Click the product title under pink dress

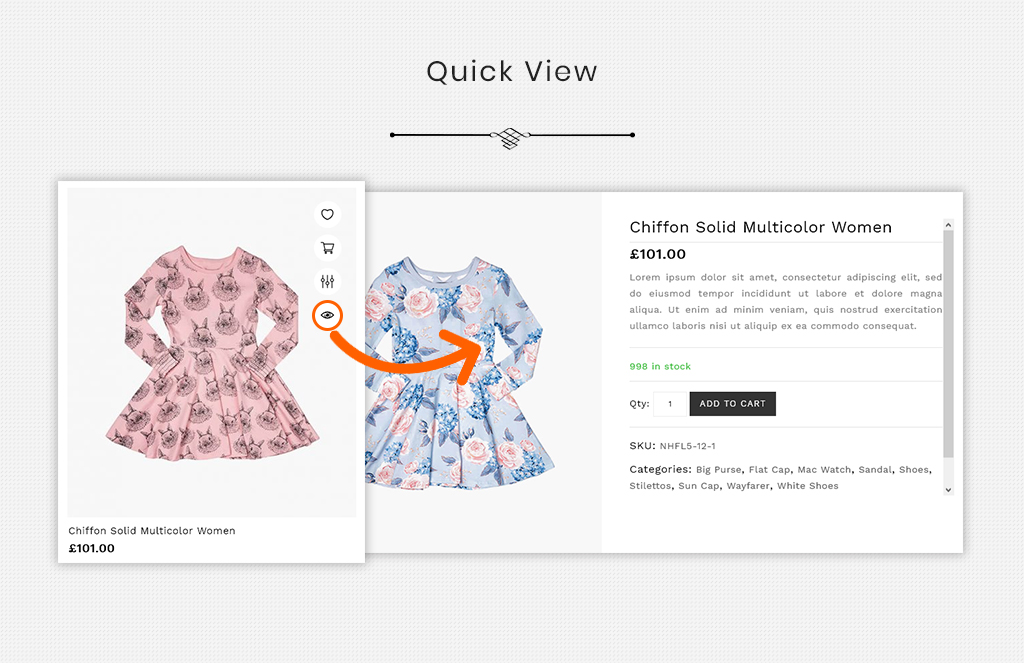point(152,531)
